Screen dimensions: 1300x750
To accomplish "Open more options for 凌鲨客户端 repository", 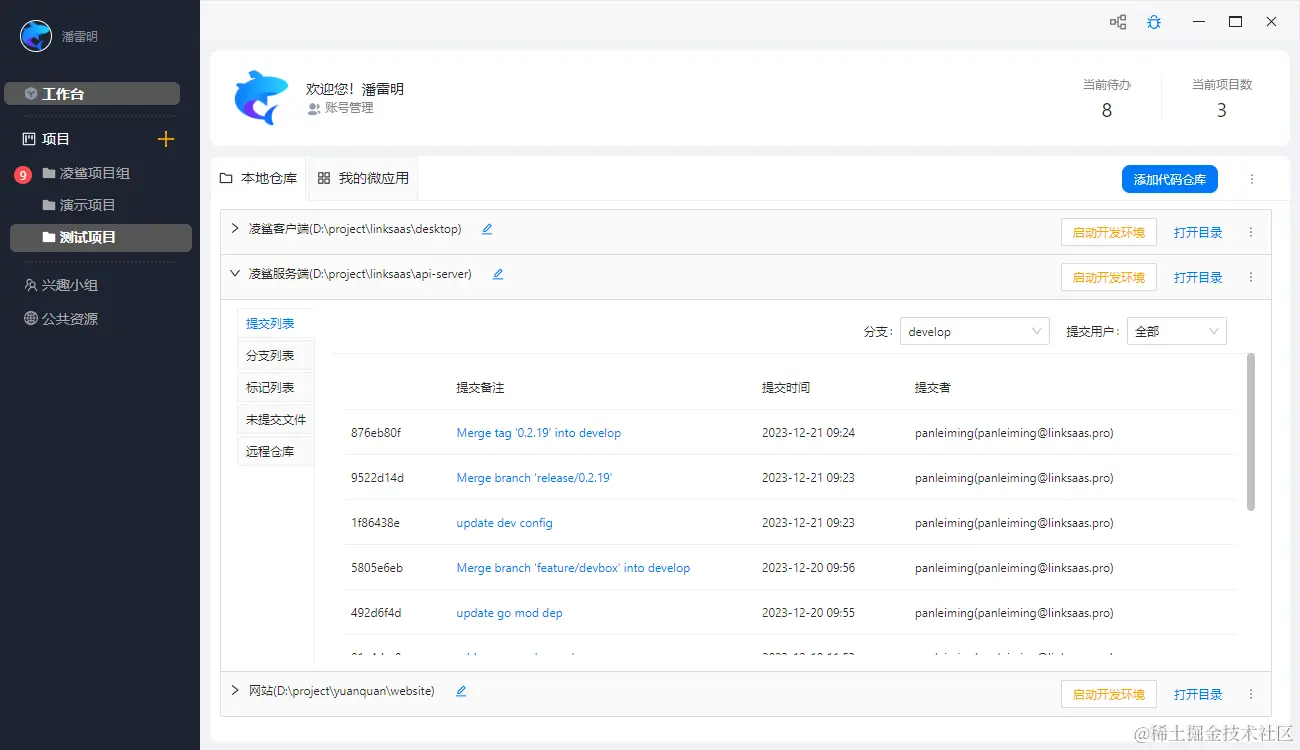I will (x=1251, y=232).
